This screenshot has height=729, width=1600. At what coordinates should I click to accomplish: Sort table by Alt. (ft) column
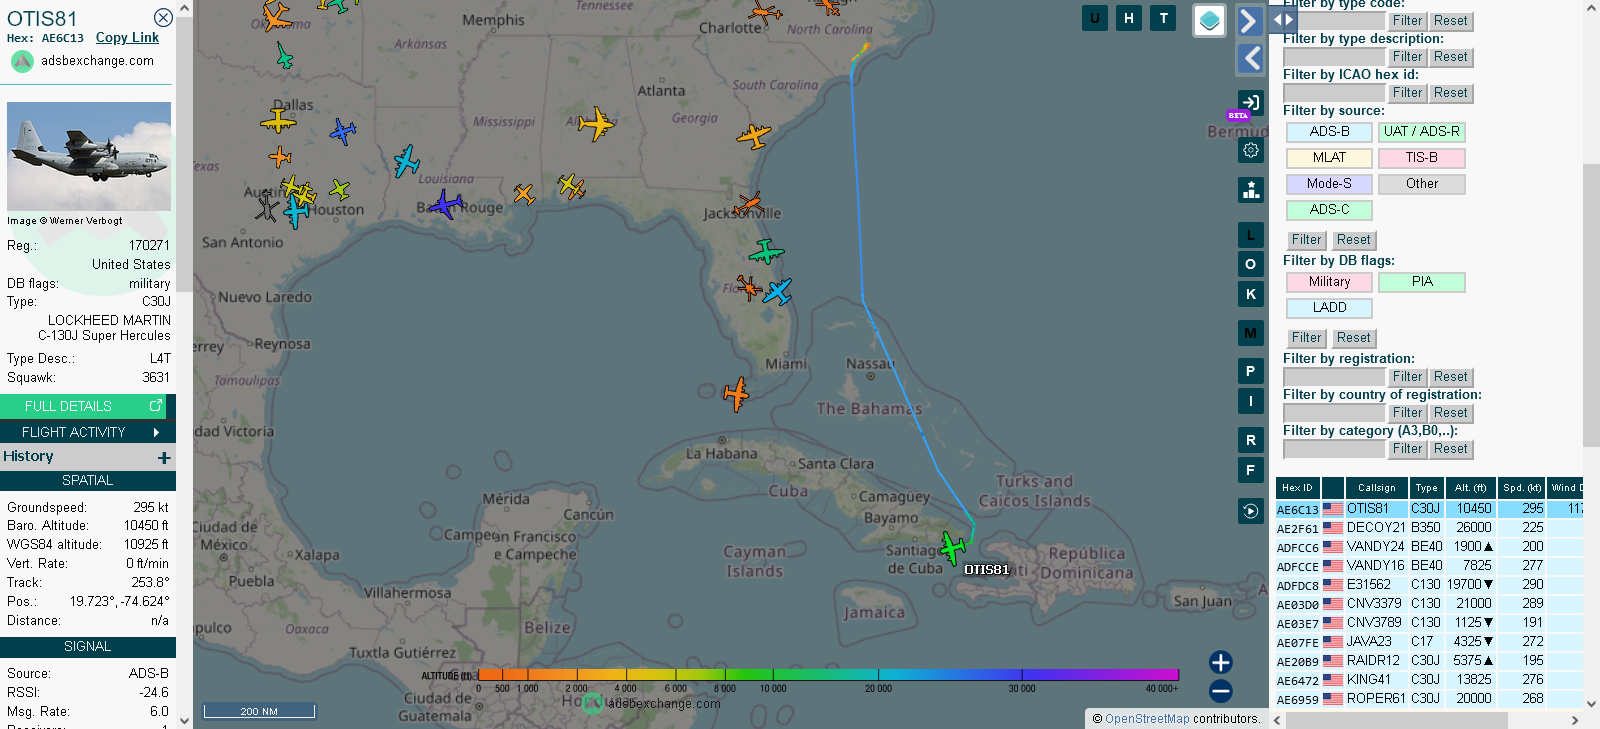1471,488
